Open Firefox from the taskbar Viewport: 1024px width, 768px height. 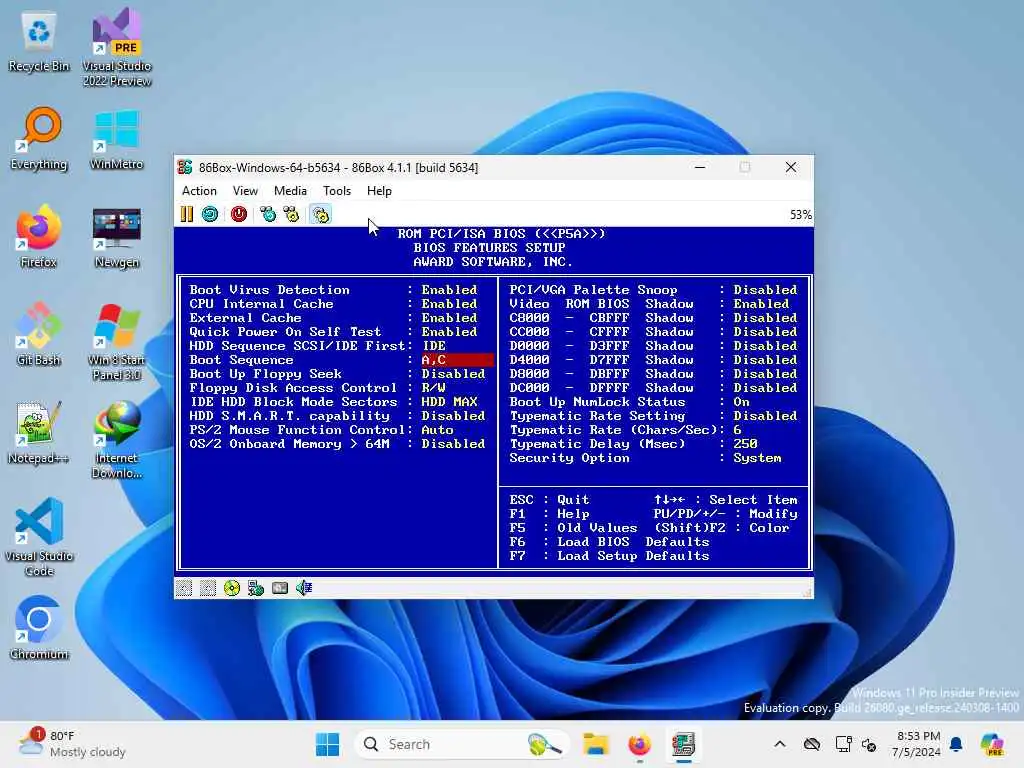(639, 744)
